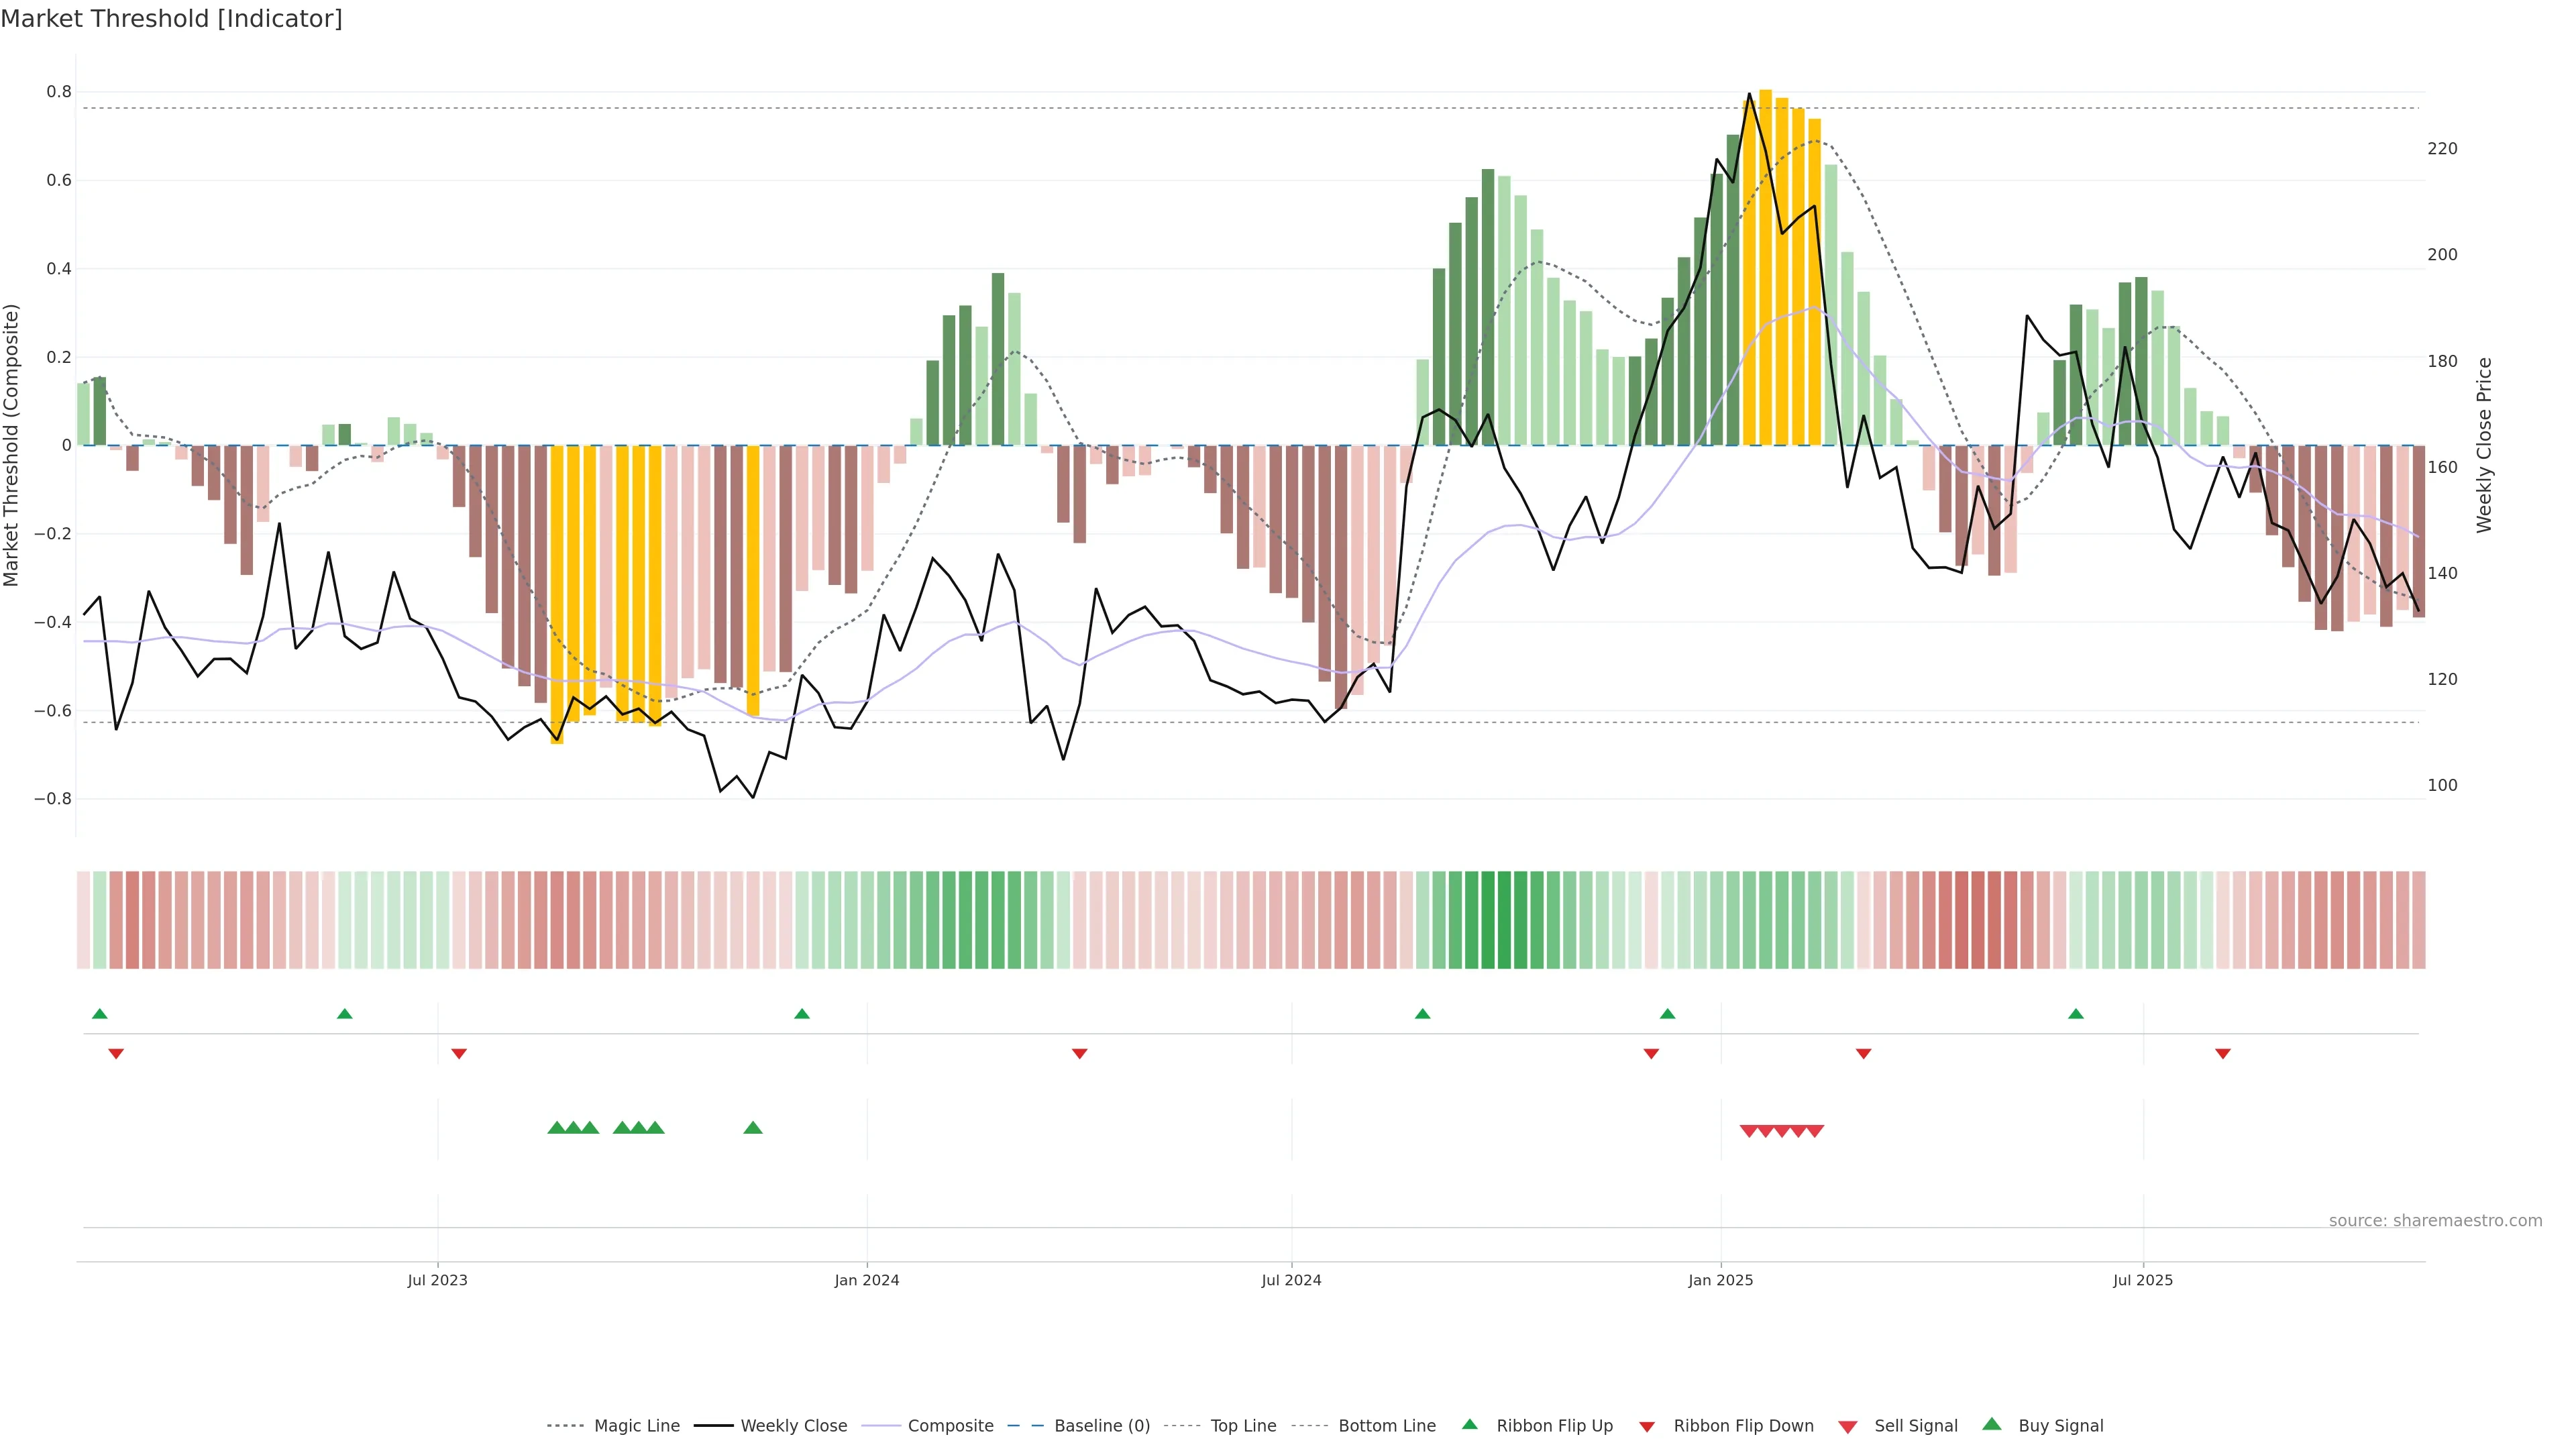Click the Ribbon Flip Down legend triangle

1647,1427
